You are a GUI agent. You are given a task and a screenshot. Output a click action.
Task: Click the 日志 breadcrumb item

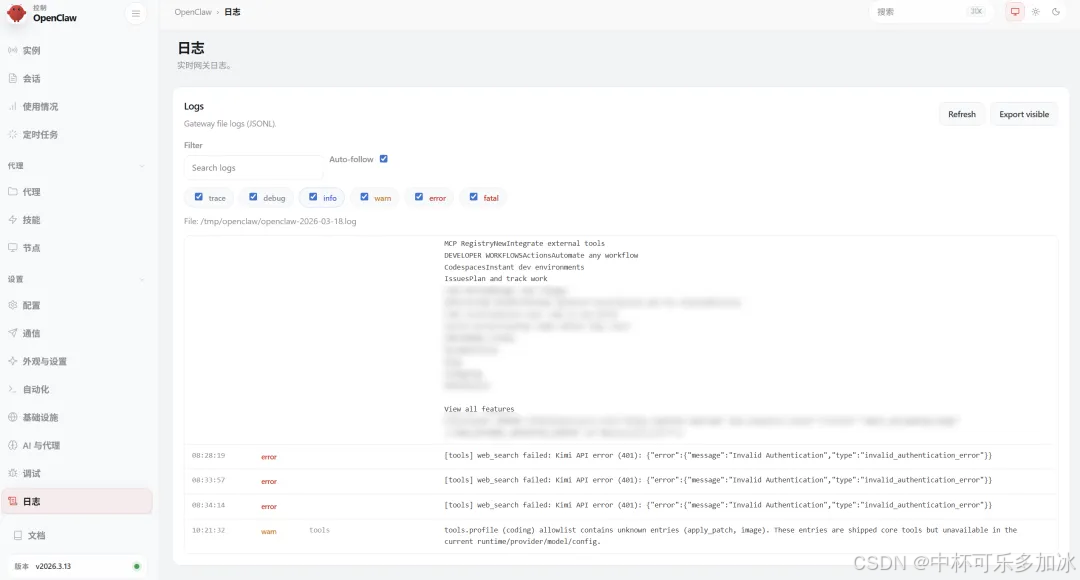232,12
